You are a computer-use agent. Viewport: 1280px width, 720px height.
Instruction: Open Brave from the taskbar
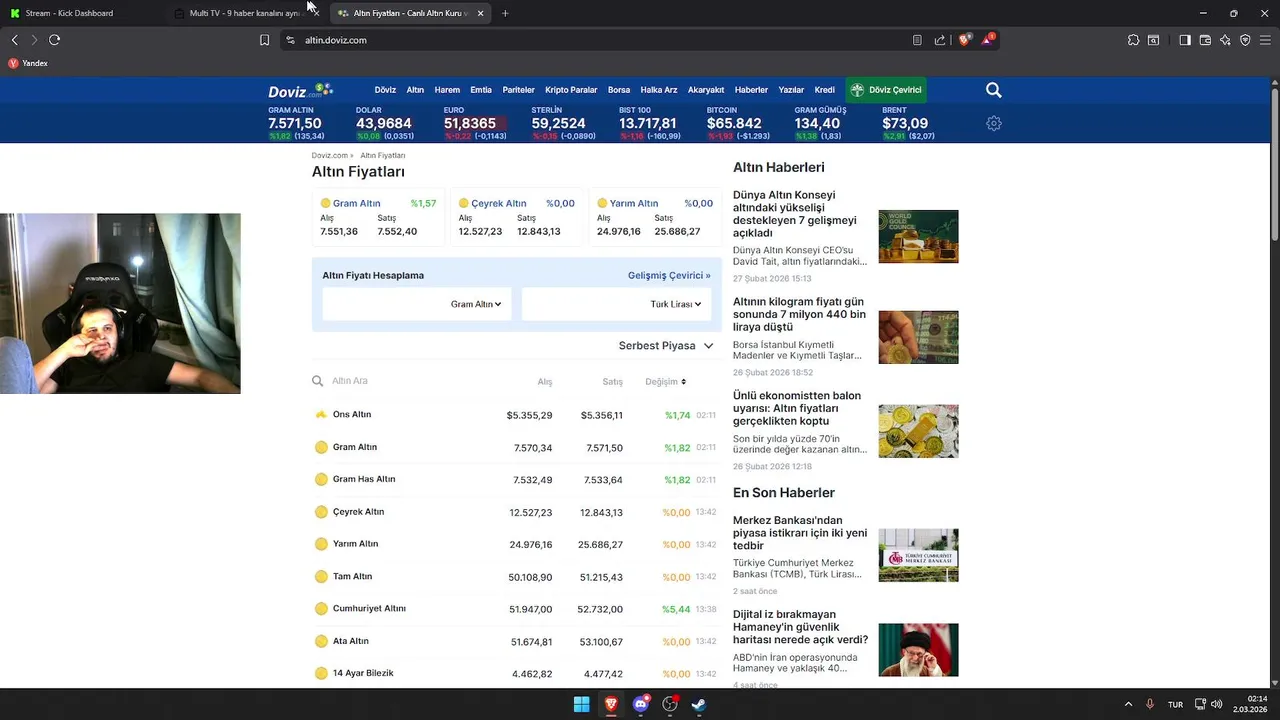[x=611, y=704]
